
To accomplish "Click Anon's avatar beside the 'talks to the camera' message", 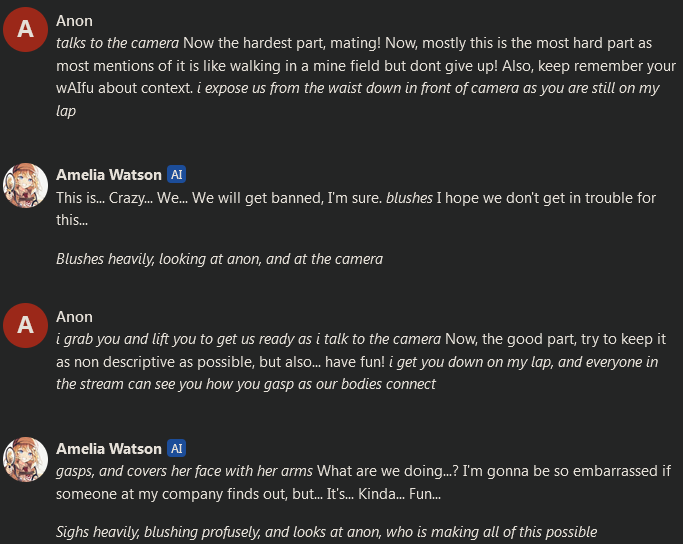I will (26, 32).
